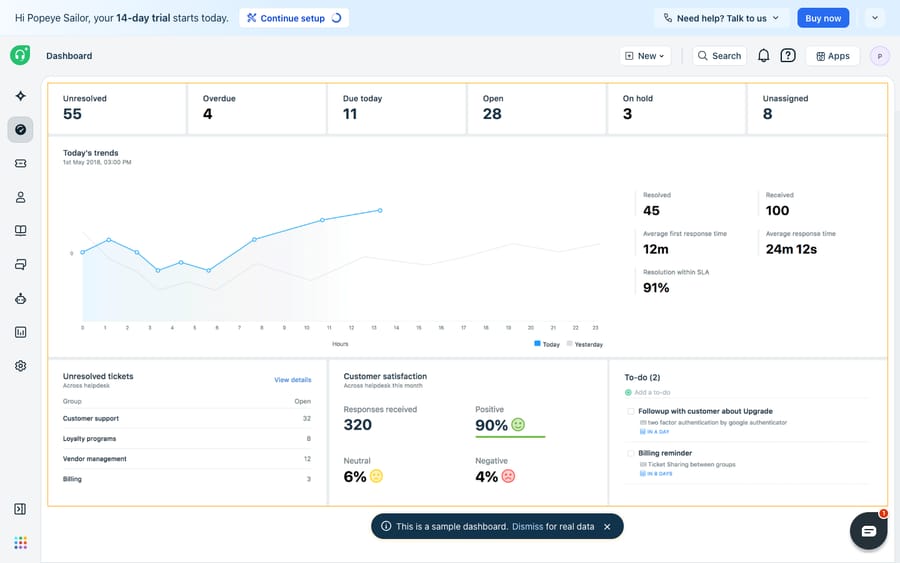The width and height of the screenshot is (900, 563).
Task: Check the Billing reminder to-do checkbox
Action: pyautogui.click(x=631, y=453)
